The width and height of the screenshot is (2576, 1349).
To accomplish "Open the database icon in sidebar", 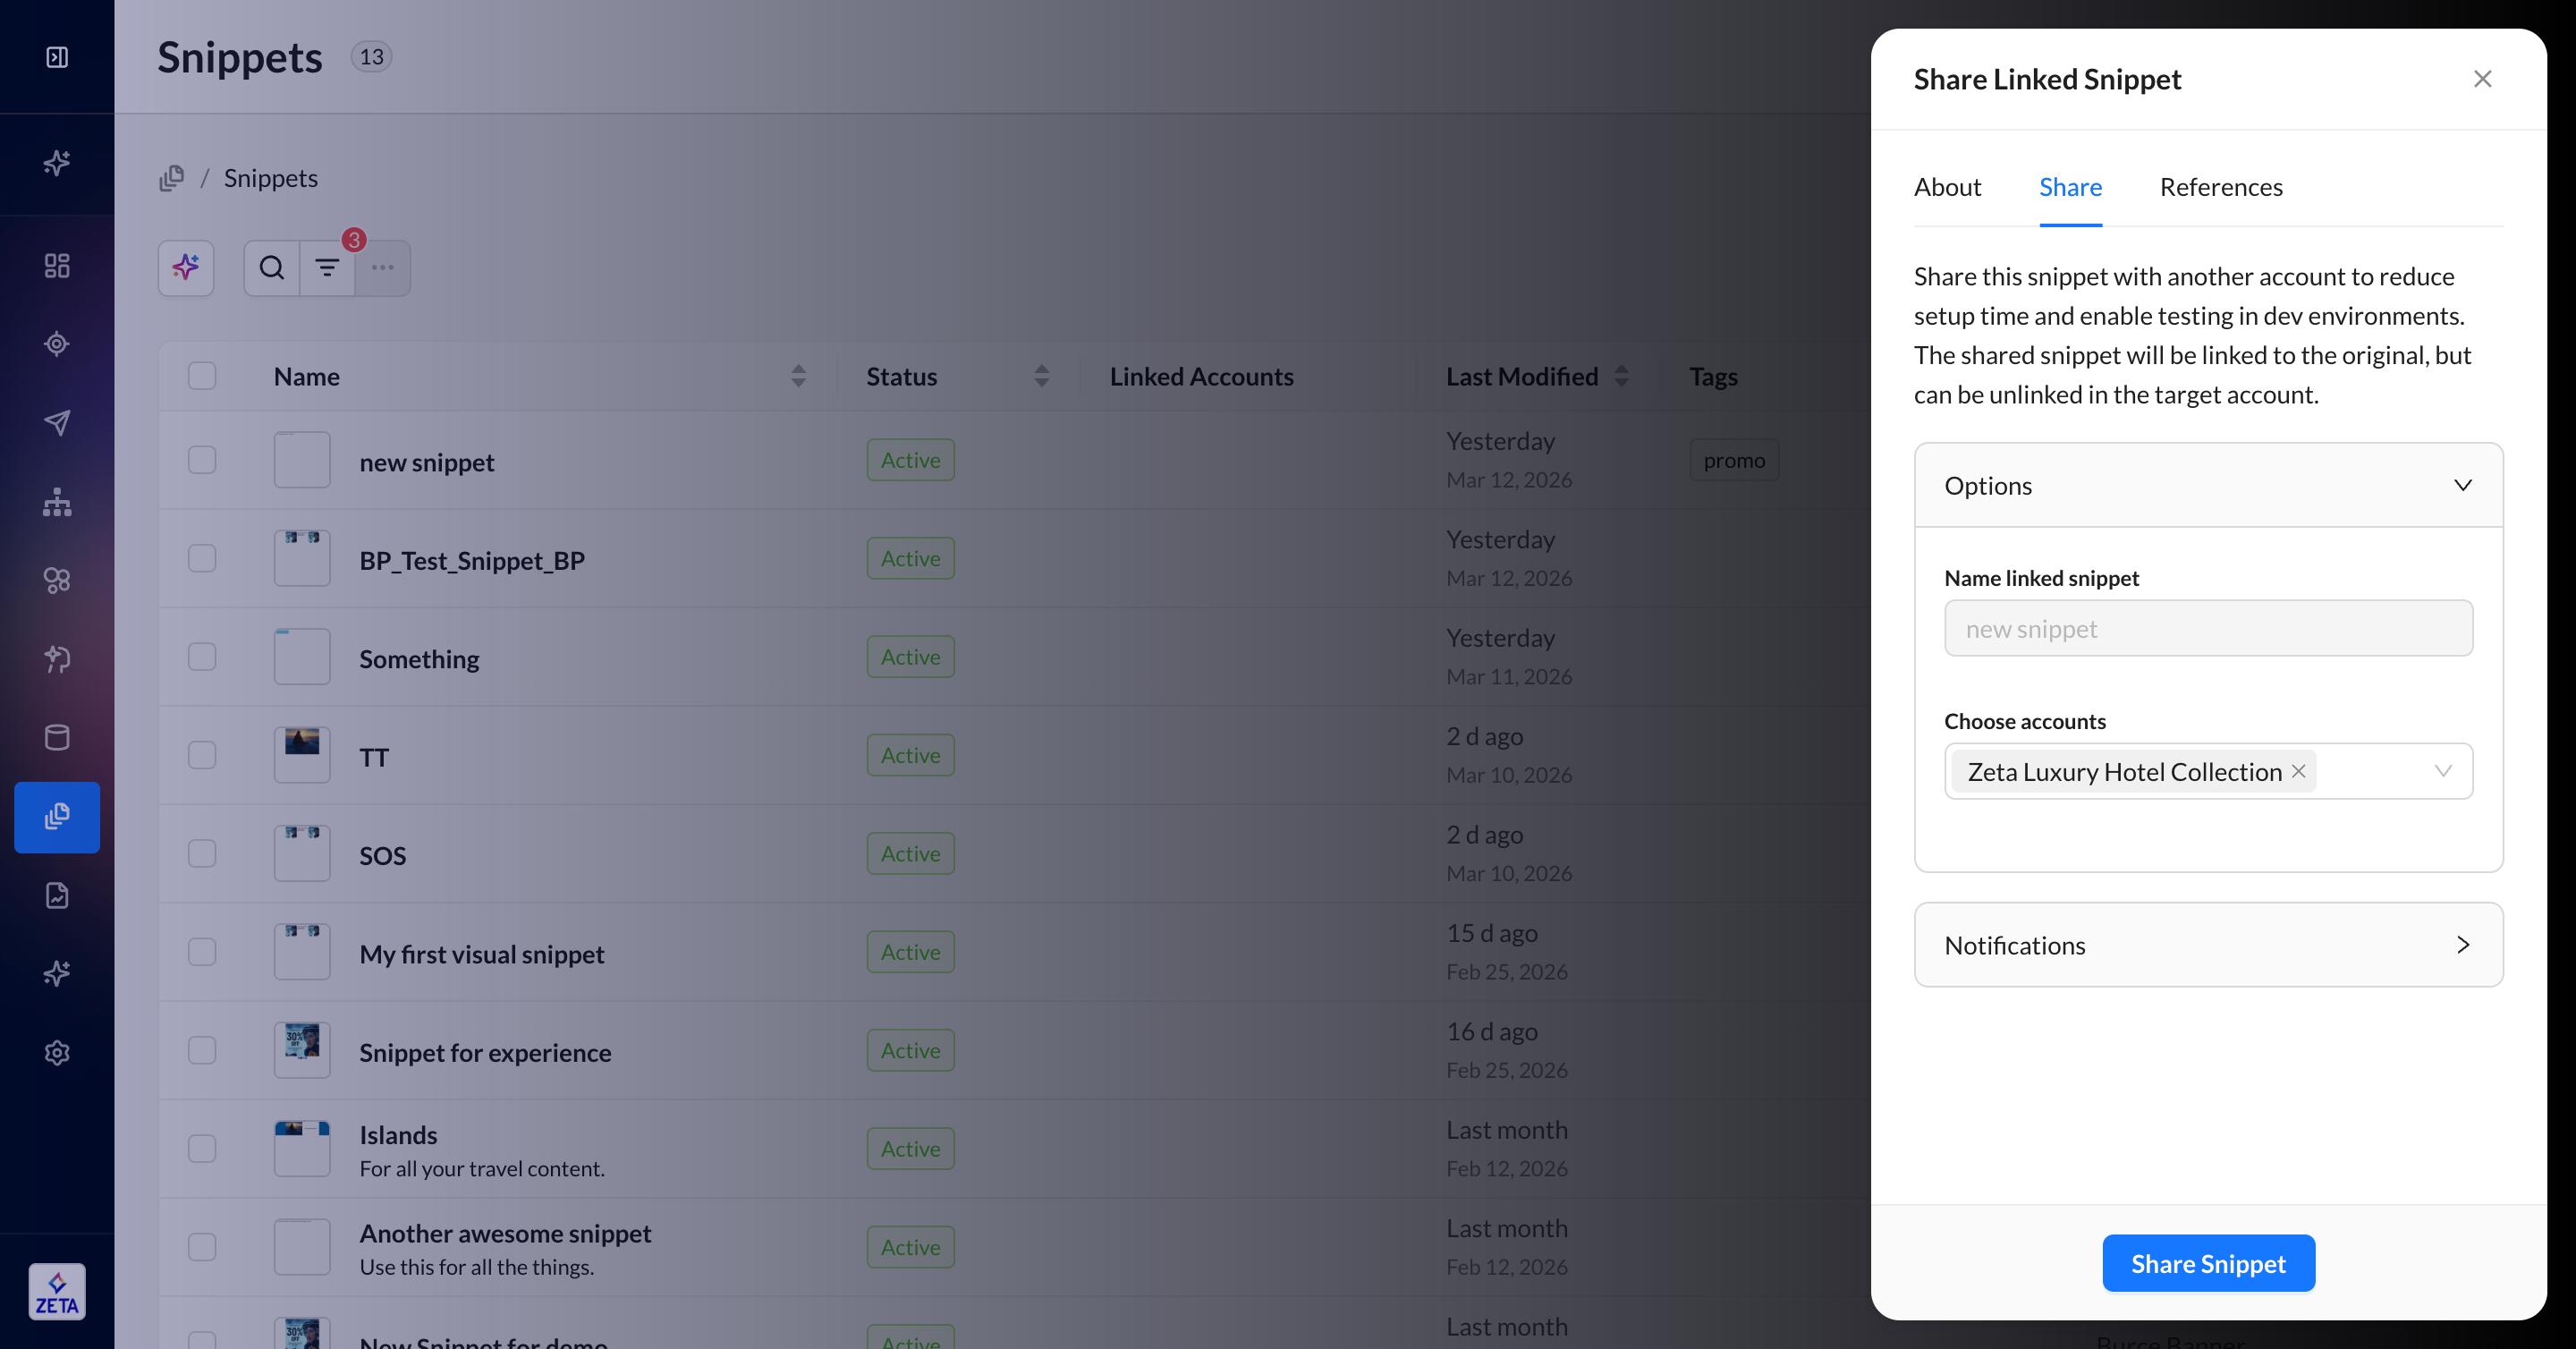I will pyautogui.click(x=57, y=737).
